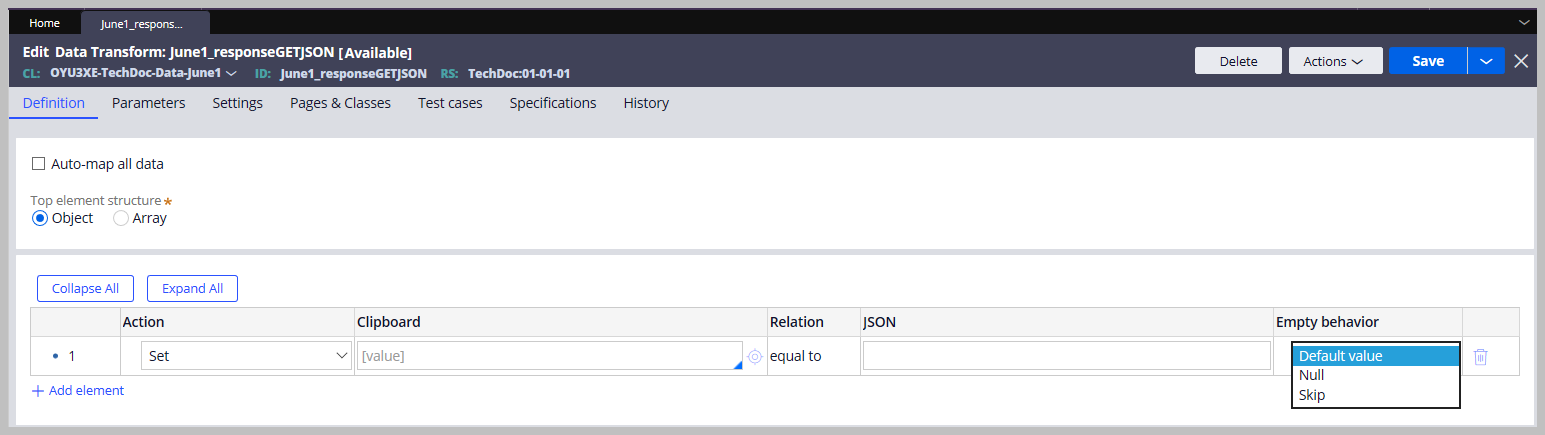
Task: Open the Pages & Classes tab
Action: [340, 103]
